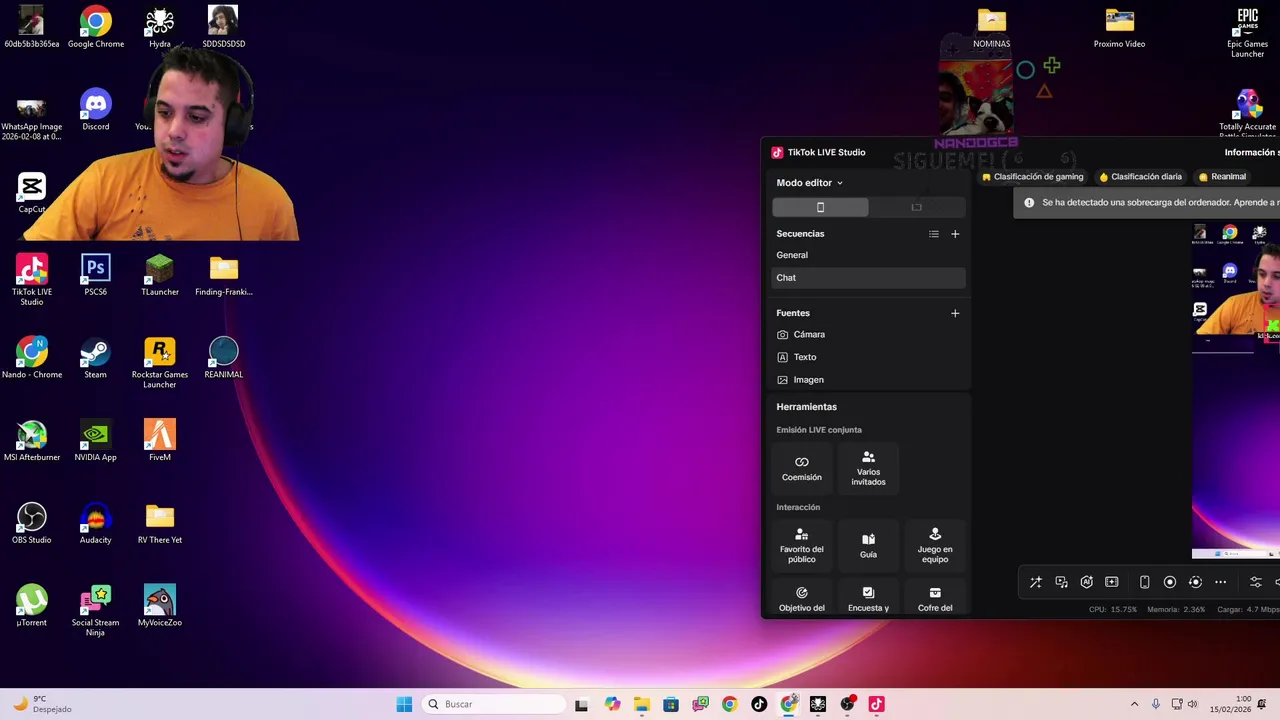Screen dimensions: 1280x720
Task: Open the Guía interaction tool
Action: pos(868,546)
